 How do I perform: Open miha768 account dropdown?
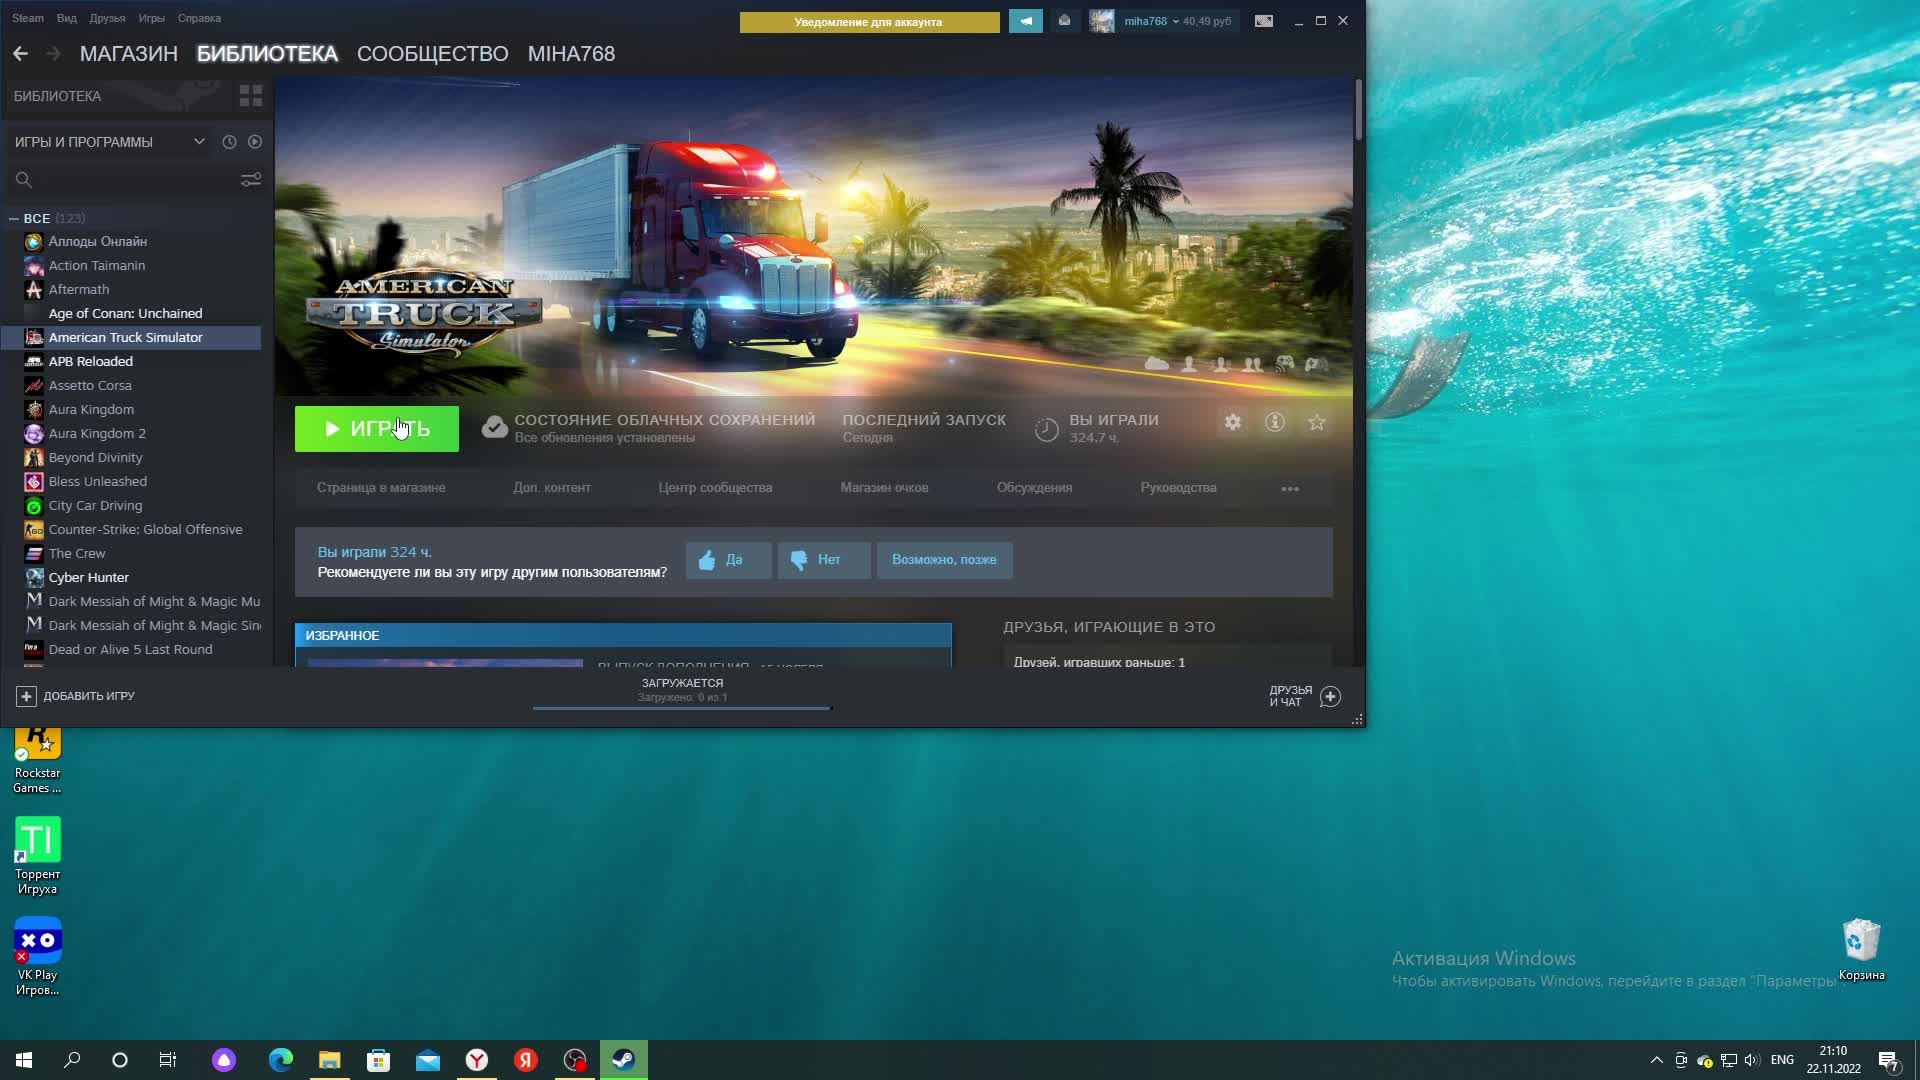coord(1148,21)
